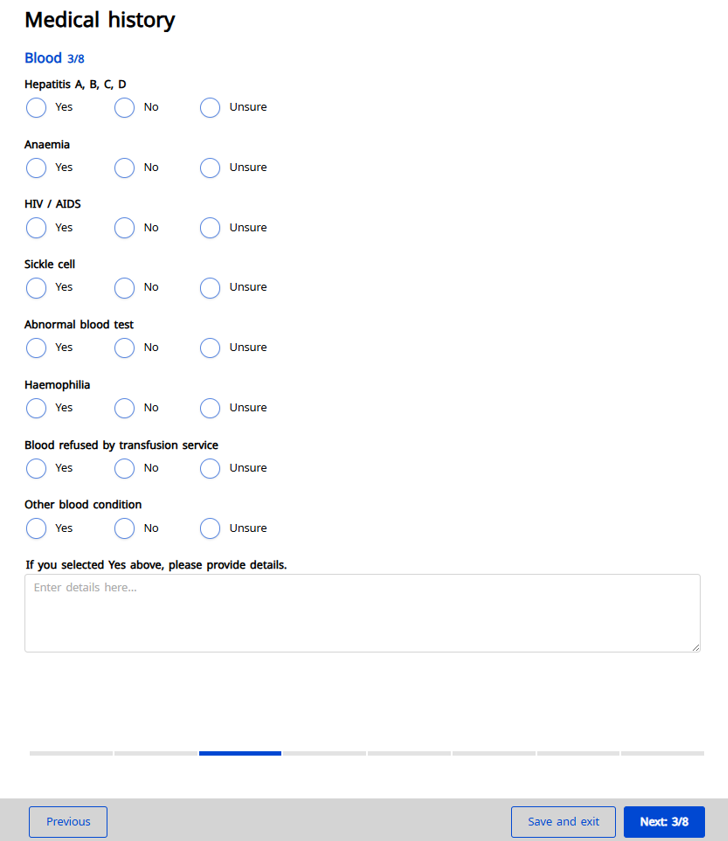Screen dimensions: 728x841
Task: Mark Unsure for Haemophilia
Action: pyautogui.click(x=210, y=408)
